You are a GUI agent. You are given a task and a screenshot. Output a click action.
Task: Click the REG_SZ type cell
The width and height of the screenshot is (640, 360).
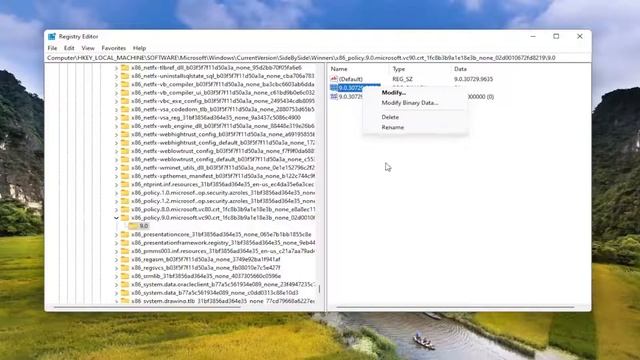(x=402, y=79)
